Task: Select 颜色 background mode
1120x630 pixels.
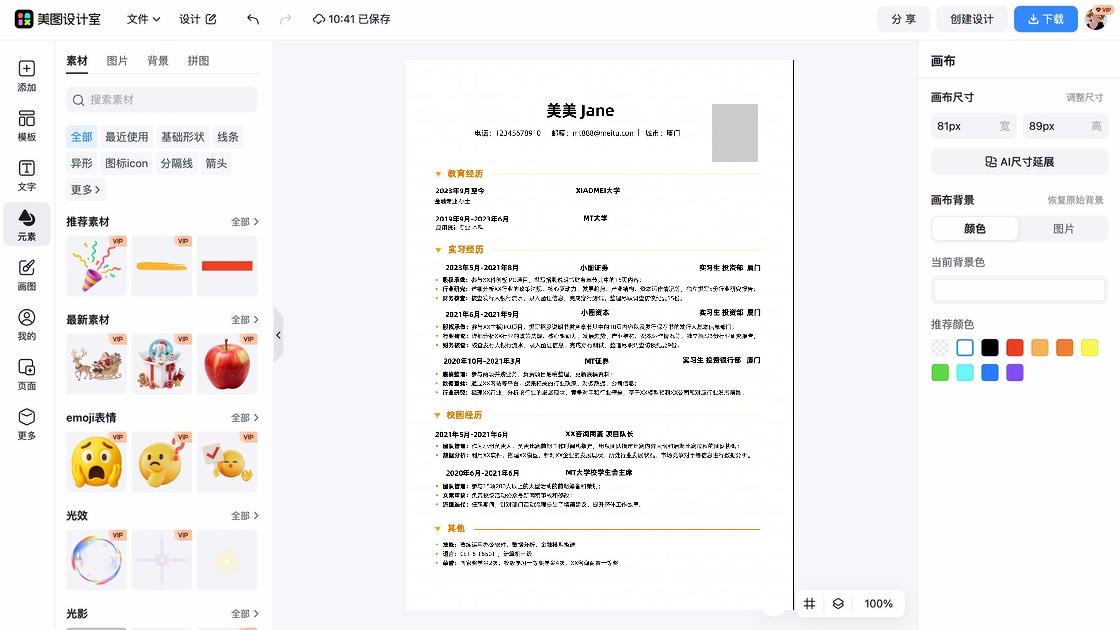Action: 975,229
